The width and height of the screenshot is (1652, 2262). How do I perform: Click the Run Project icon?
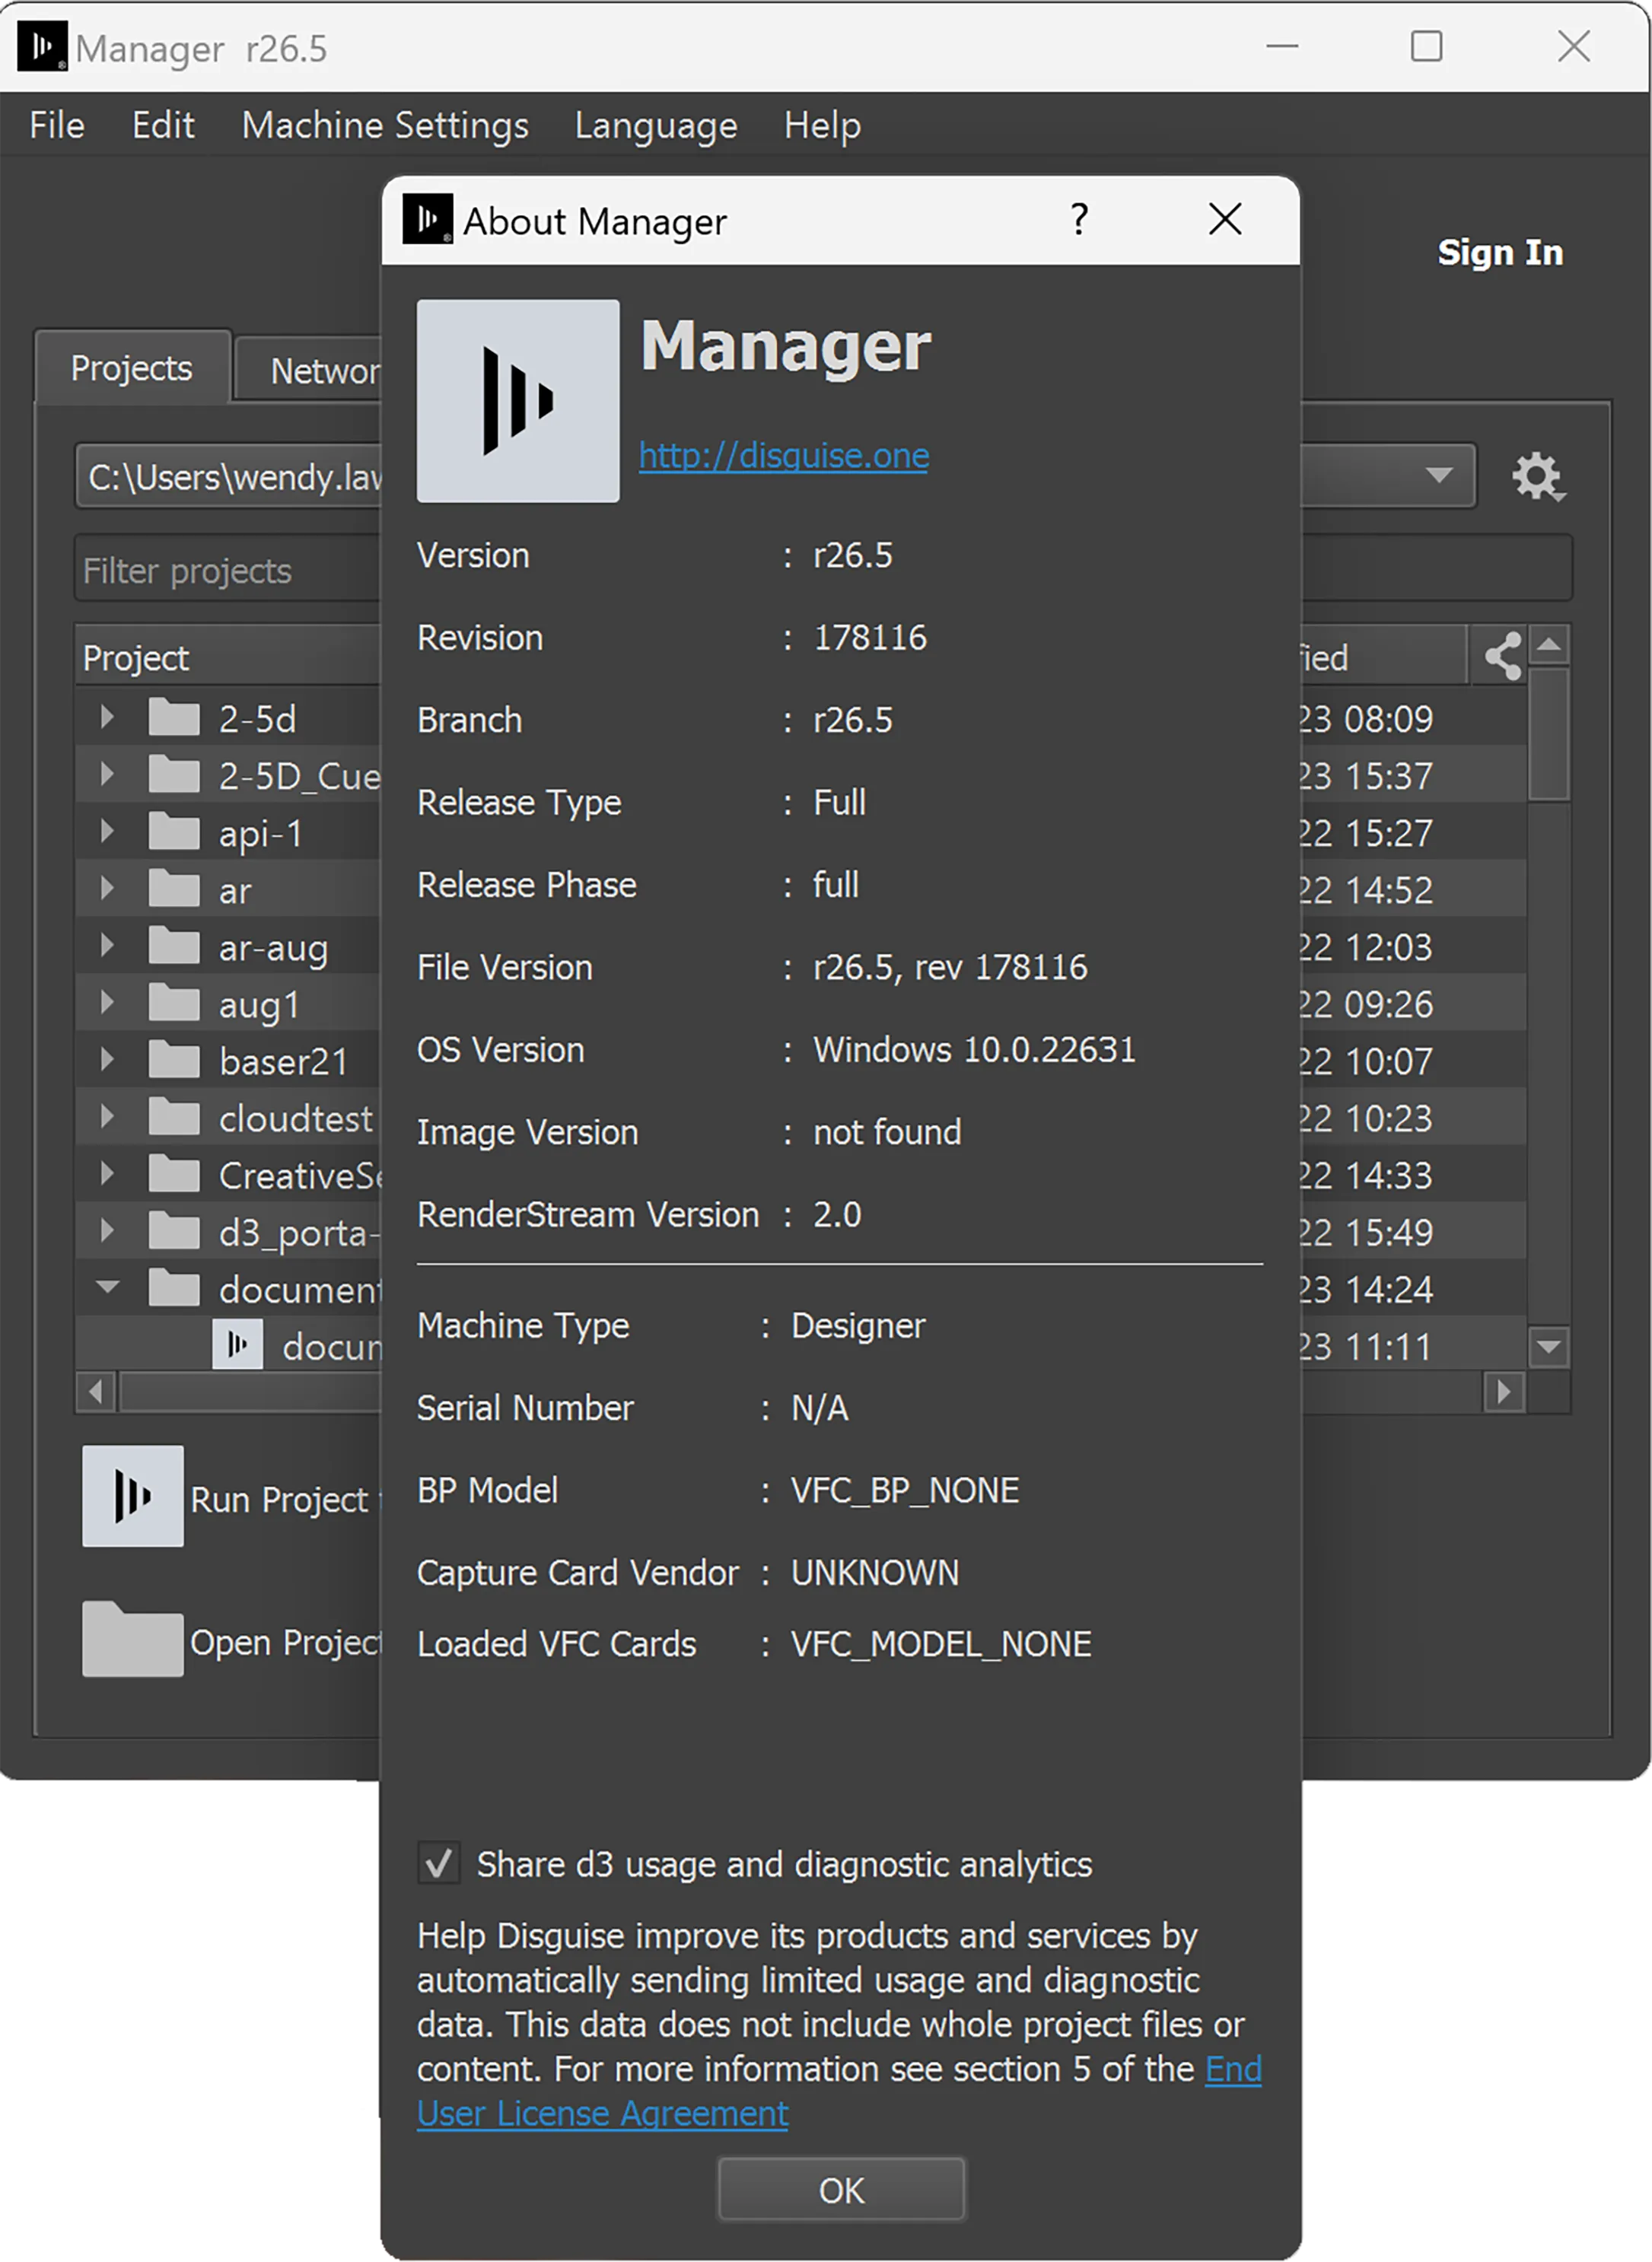pos(132,1496)
